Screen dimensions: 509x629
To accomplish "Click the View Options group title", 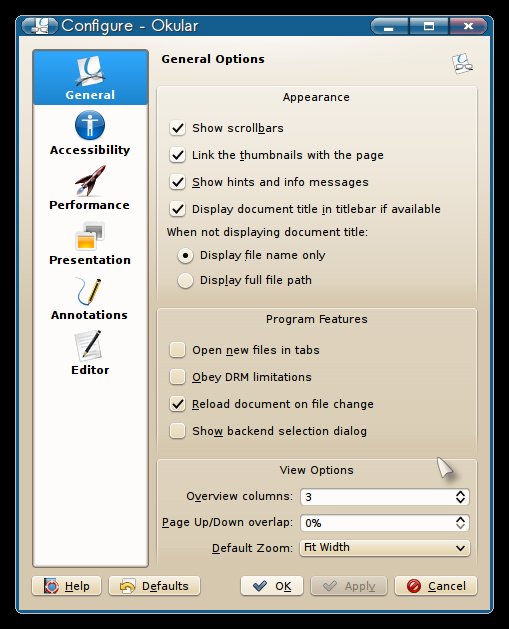I will click(x=316, y=470).
